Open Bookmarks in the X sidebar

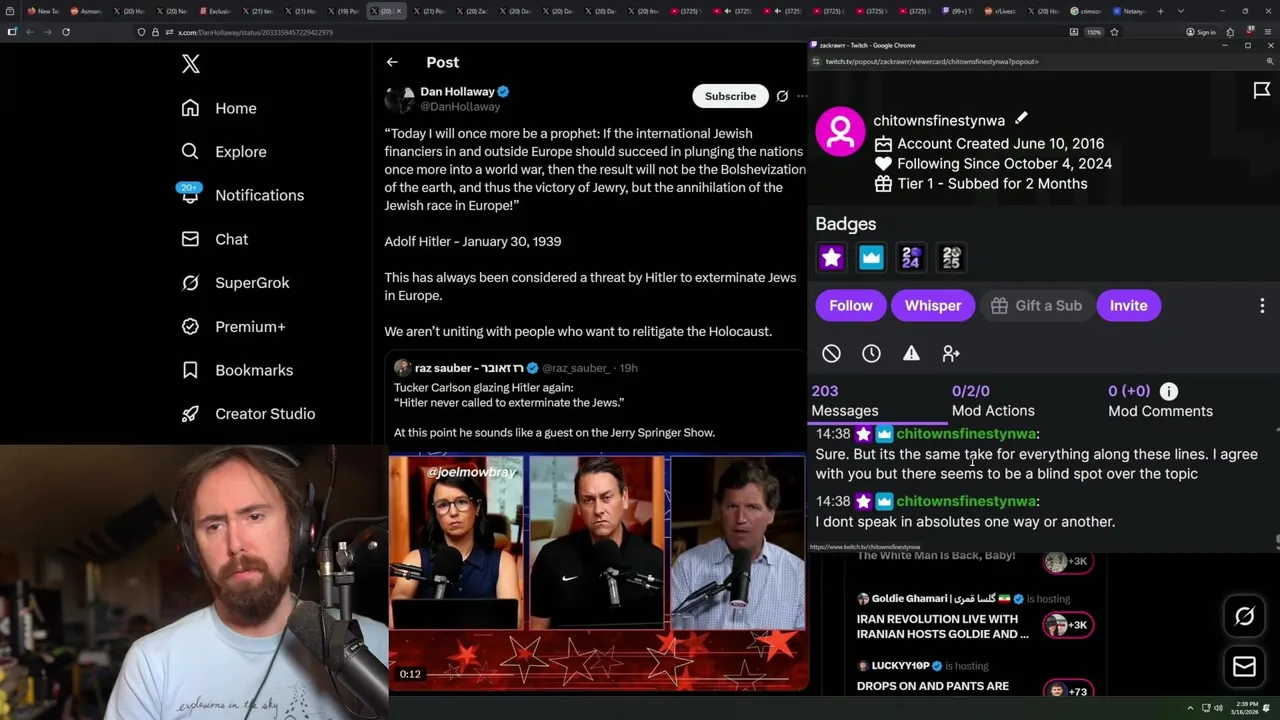[237, 370]
